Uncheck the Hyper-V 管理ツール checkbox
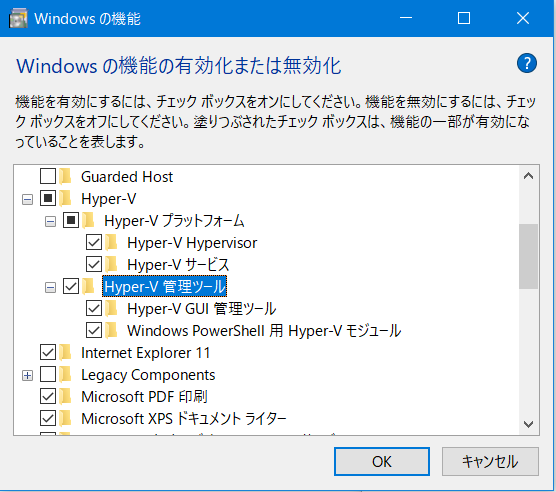Screen dimensions: 556x492 [71, 286]
